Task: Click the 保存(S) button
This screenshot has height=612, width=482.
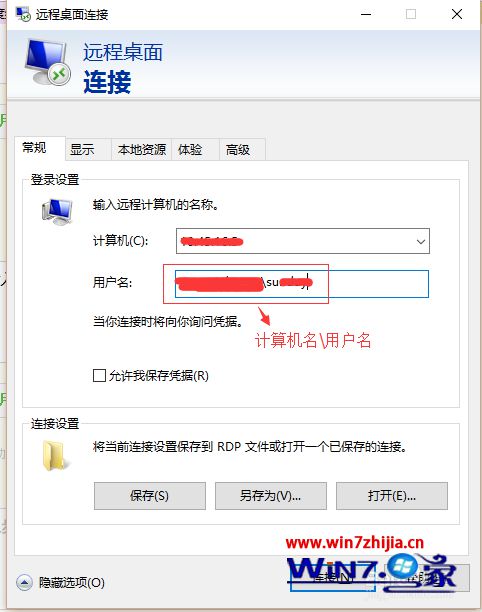Action: 149,496
